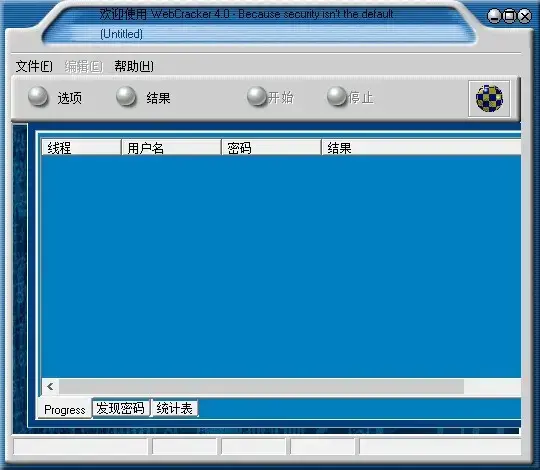The image size is (540, 470).
Task: Switch to the Progress tab
Action: click(x=65, y=410)
